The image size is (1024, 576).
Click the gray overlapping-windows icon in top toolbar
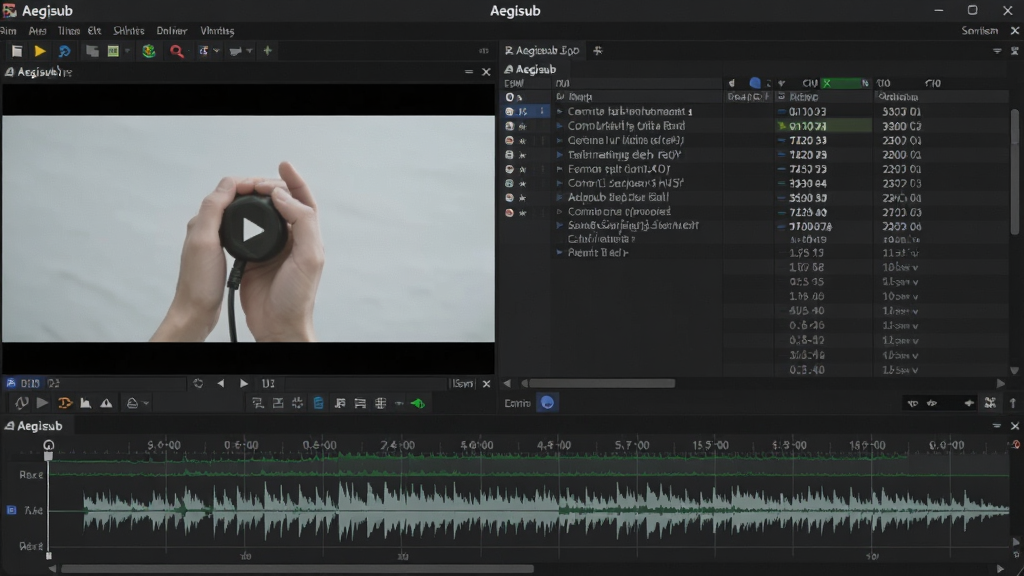click(x=92, y=51)
